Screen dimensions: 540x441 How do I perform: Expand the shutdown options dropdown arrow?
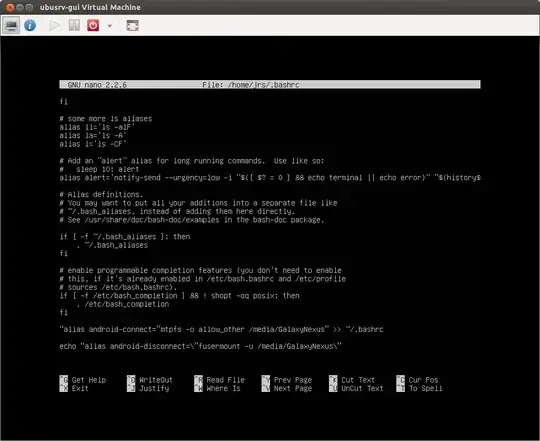pos(110,25)
